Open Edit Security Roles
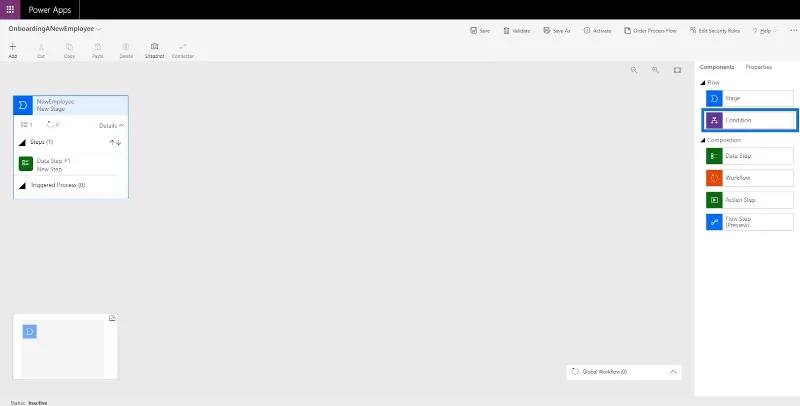The image size is (800, 406). tap(714, 31)
